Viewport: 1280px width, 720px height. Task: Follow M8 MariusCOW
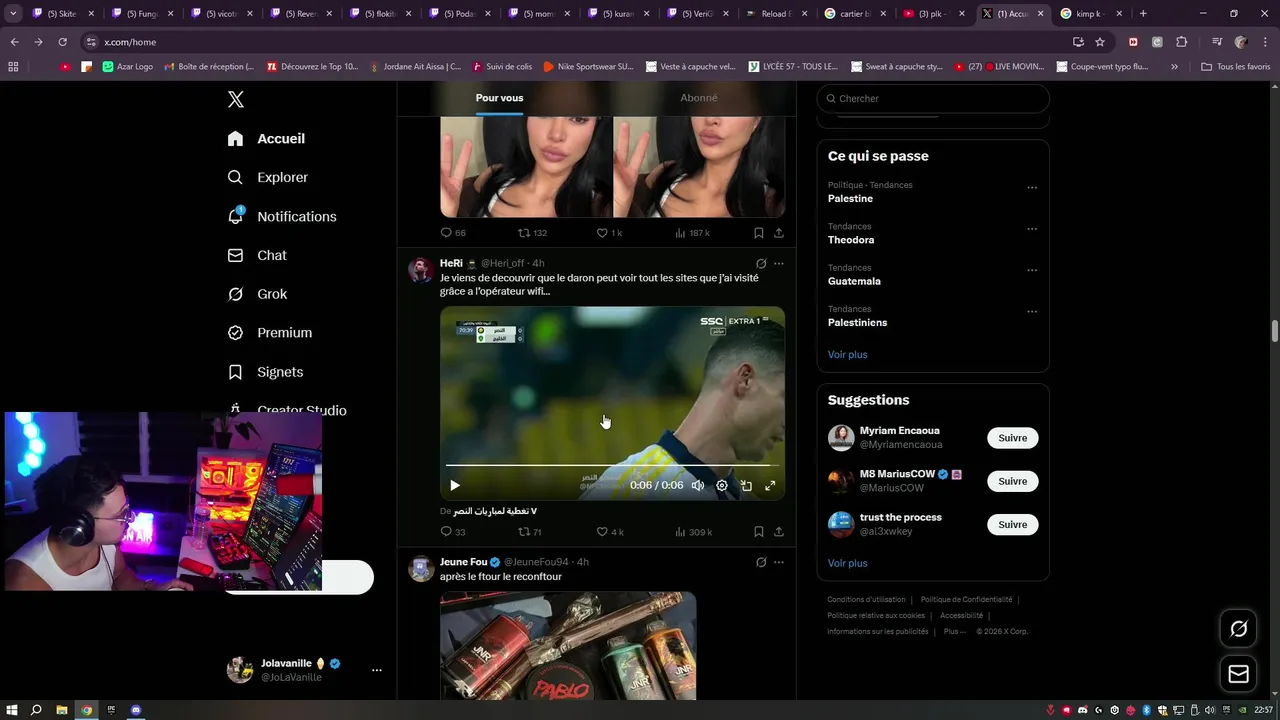coord(1012,481)
